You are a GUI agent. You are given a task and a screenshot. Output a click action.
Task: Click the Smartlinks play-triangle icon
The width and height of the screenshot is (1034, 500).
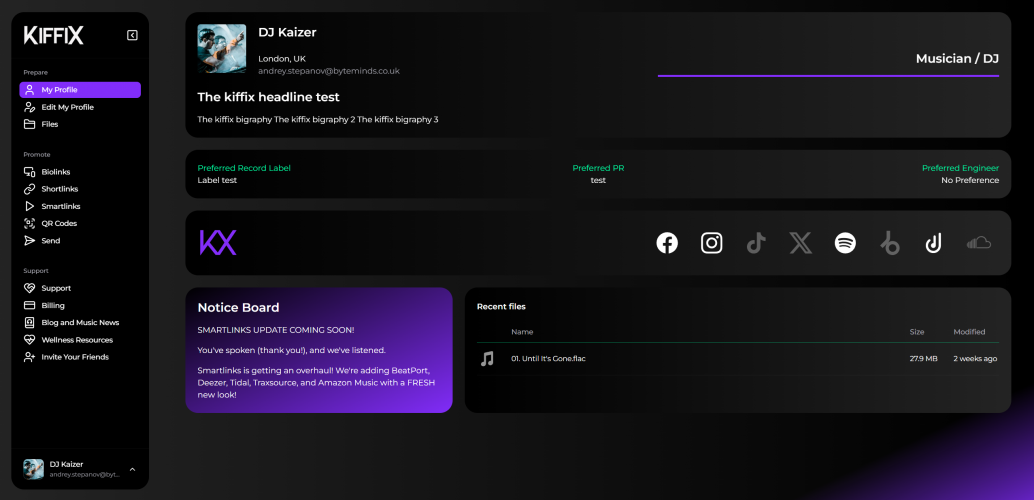(x=30, y=206)
